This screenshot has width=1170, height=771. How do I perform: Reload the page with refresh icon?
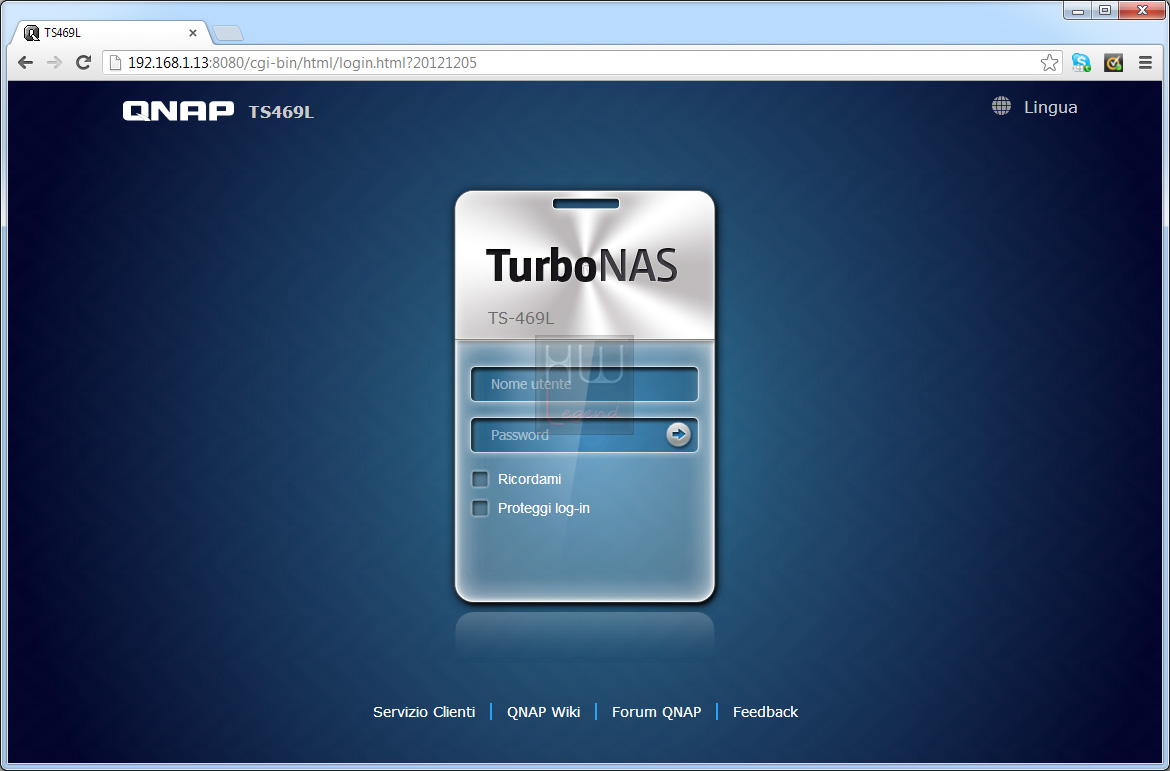click(84, 63)
